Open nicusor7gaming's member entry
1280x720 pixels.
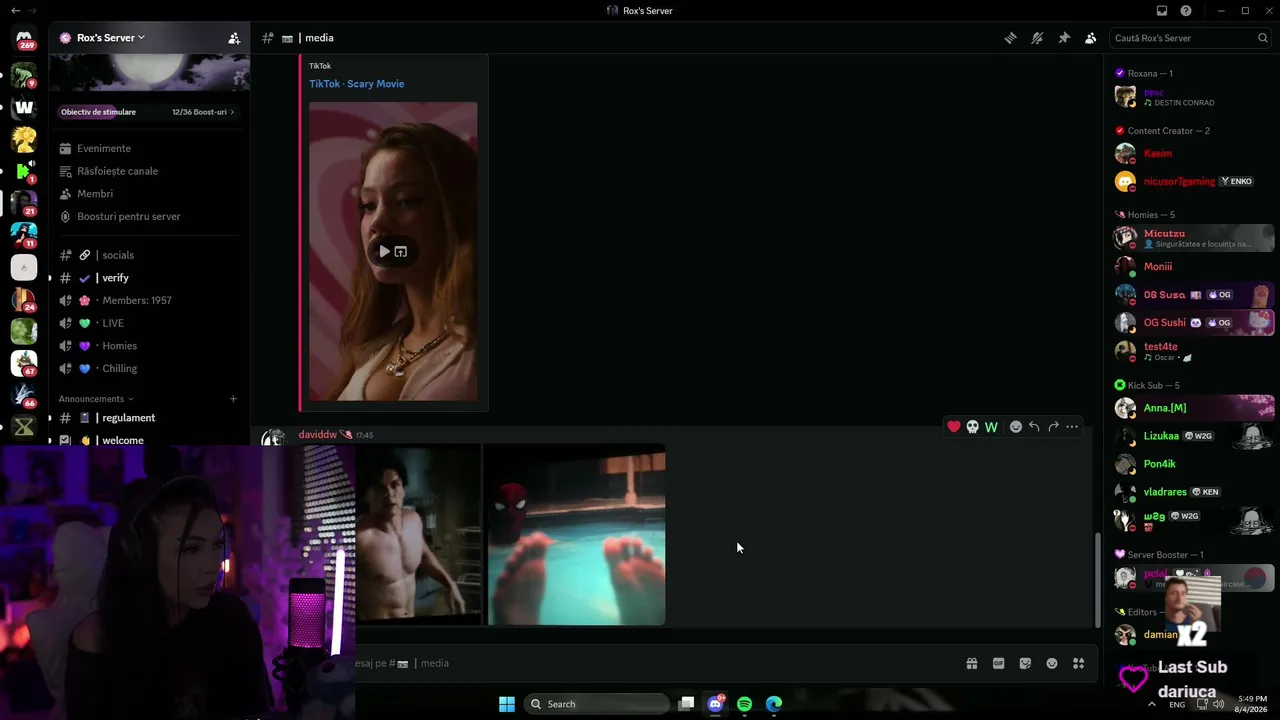(1194, 182)
